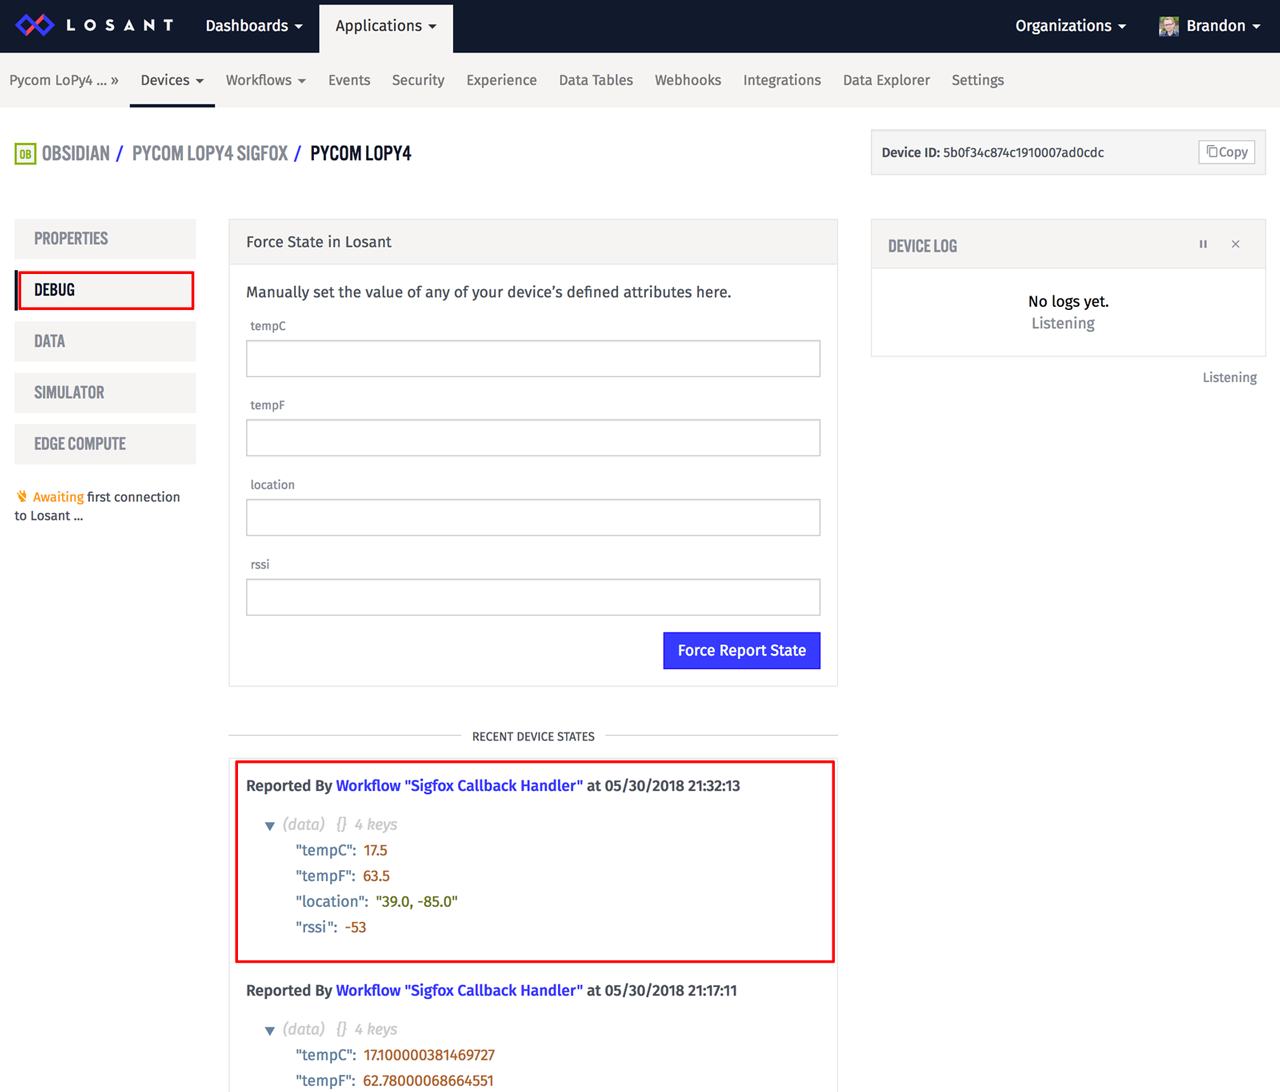The height and width of the screenshot is (1092, 1280).
Task: Open the Dashboards dropdown menu
Action: pyautogui.click(x=254, y=26)
